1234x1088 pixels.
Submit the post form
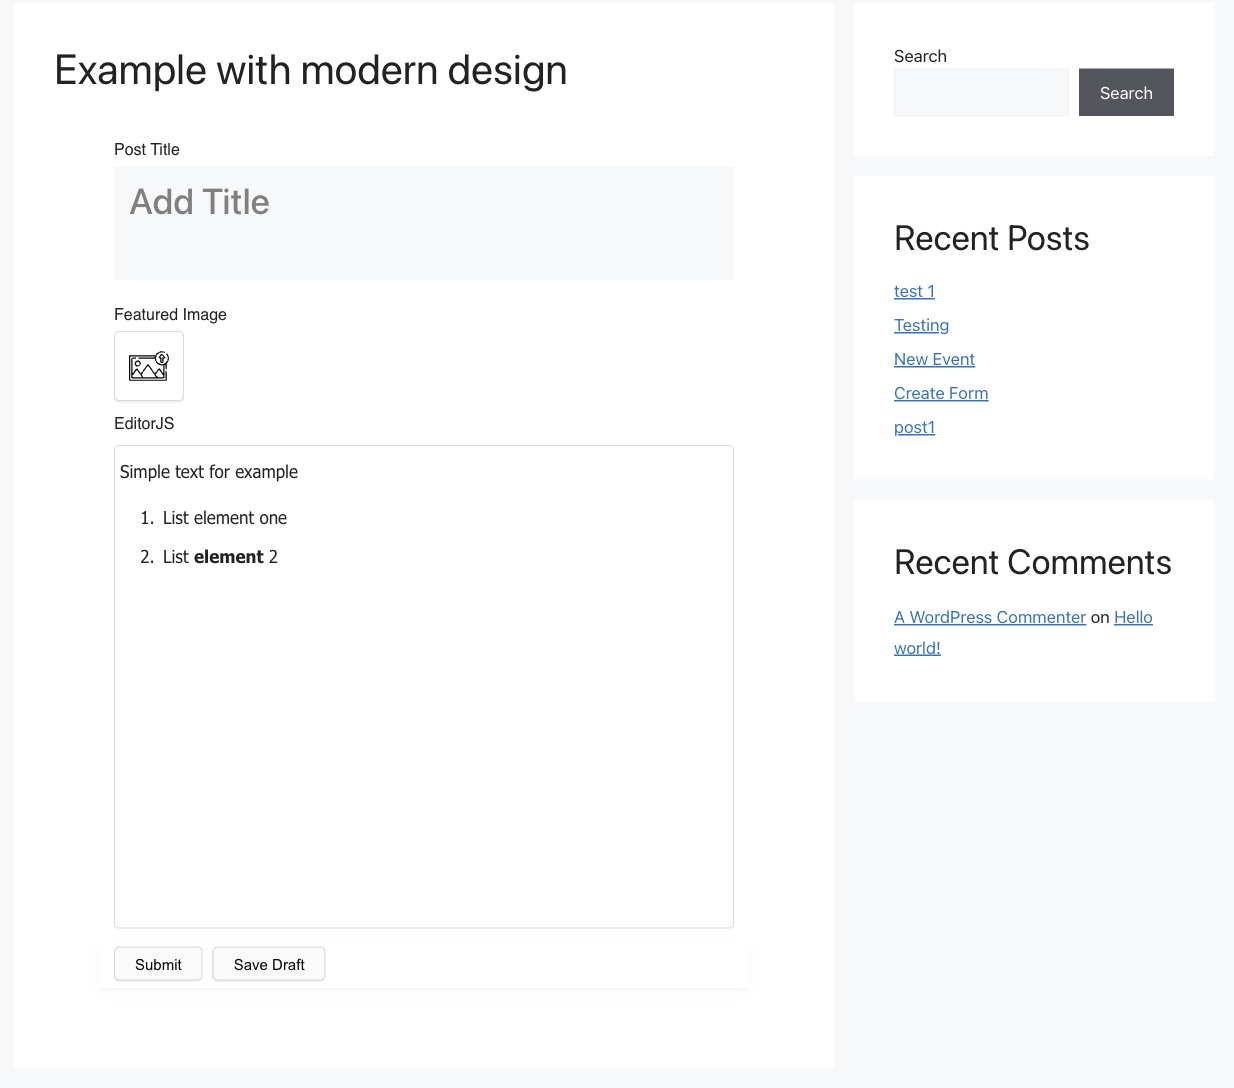click(x=158, y=964)
